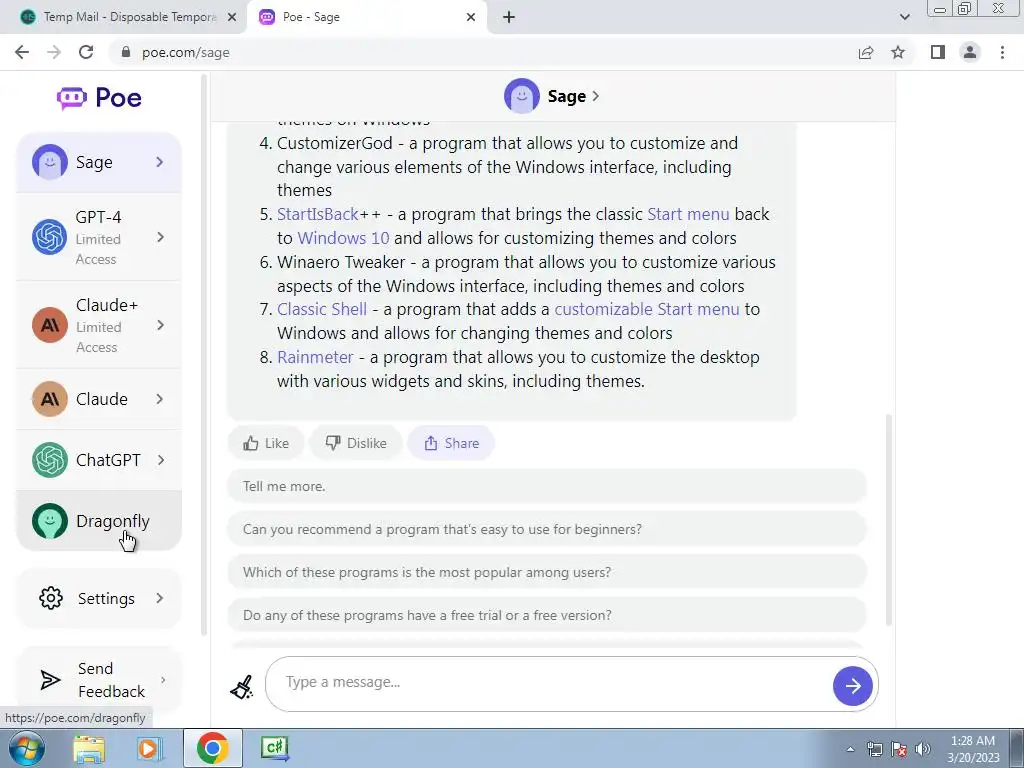
Task: Open the Windows 10 link
Action: pos(343,238)
